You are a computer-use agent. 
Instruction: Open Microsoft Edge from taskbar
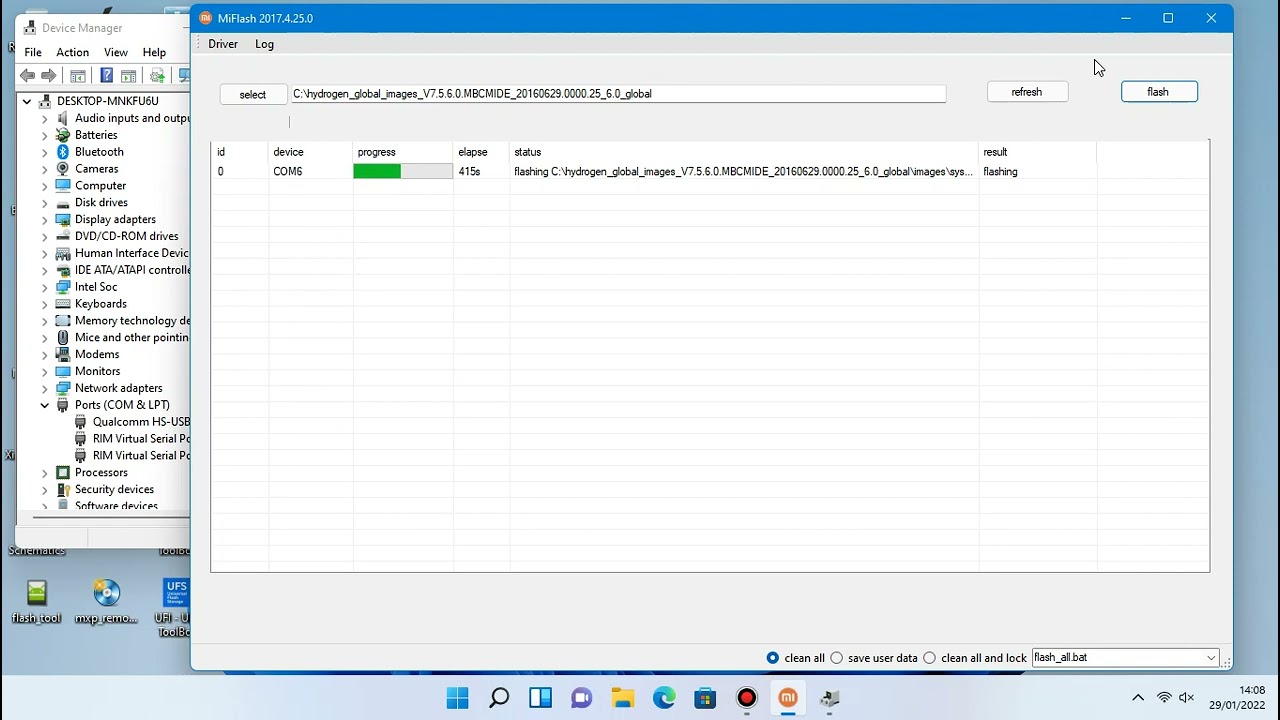pyautogui.click(x=664, y=698)
